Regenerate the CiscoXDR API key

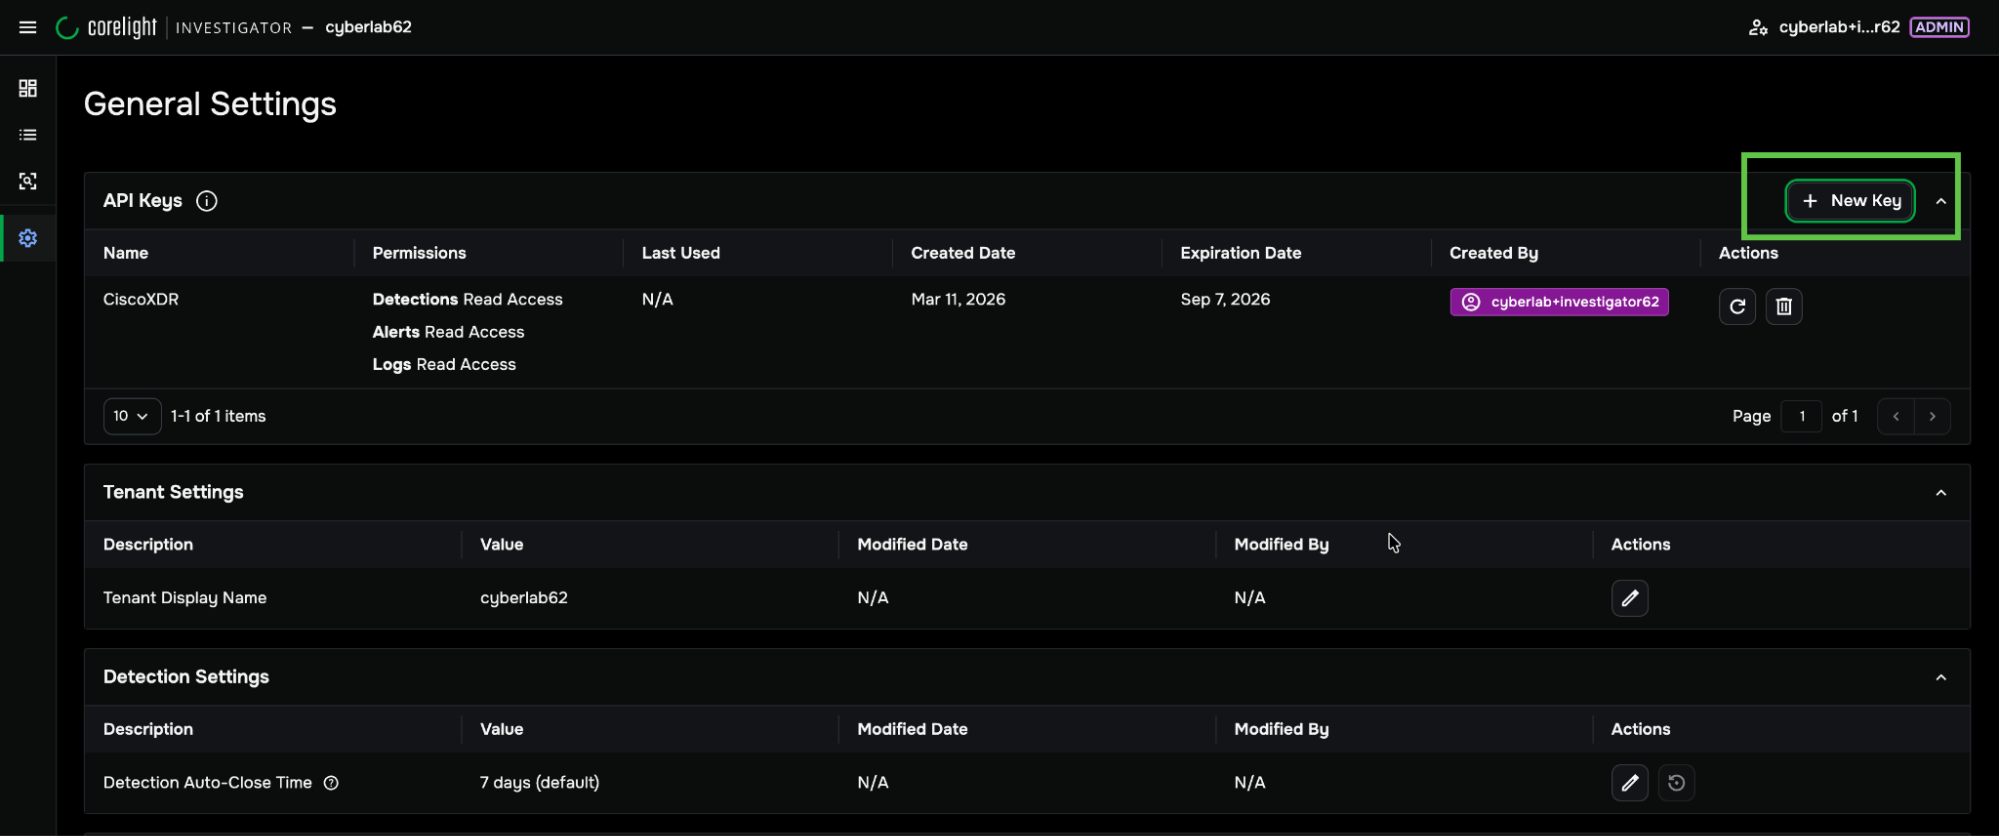[x=1737, y=306]
